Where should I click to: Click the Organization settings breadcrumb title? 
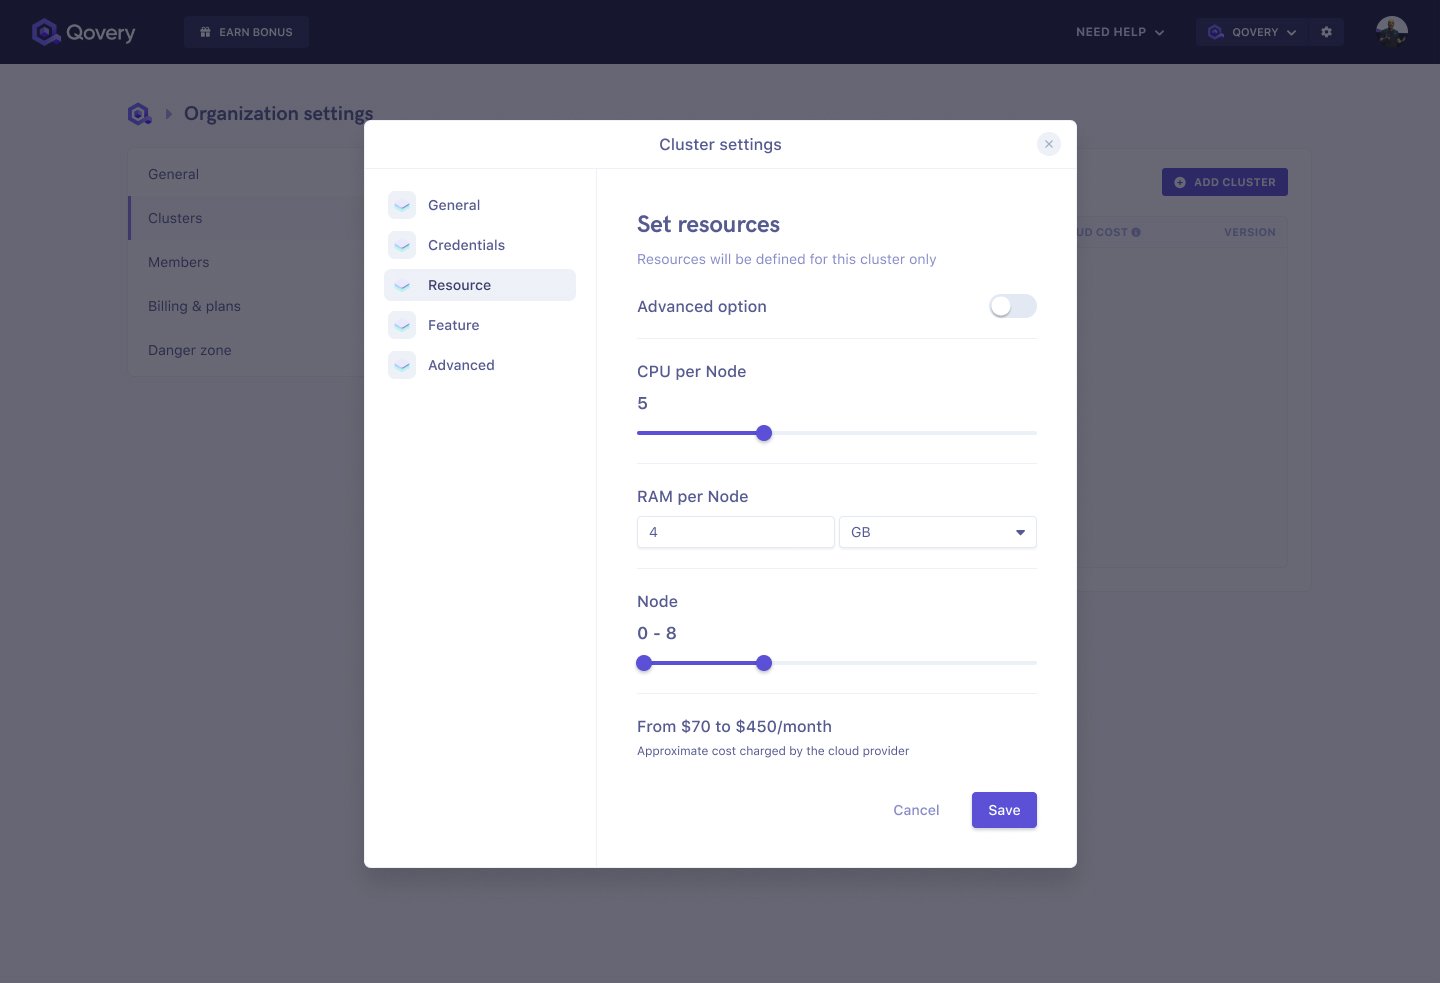[x=279, y=114]
